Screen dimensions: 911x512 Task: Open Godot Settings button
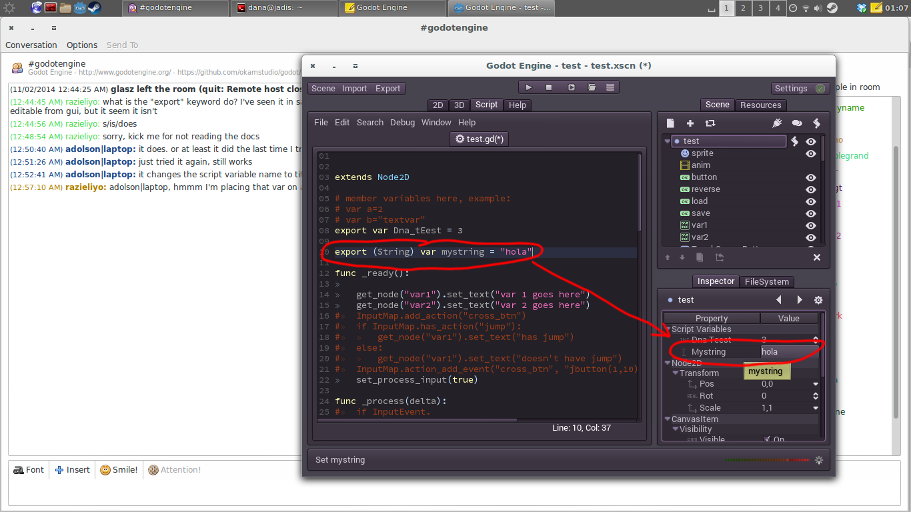799,88
